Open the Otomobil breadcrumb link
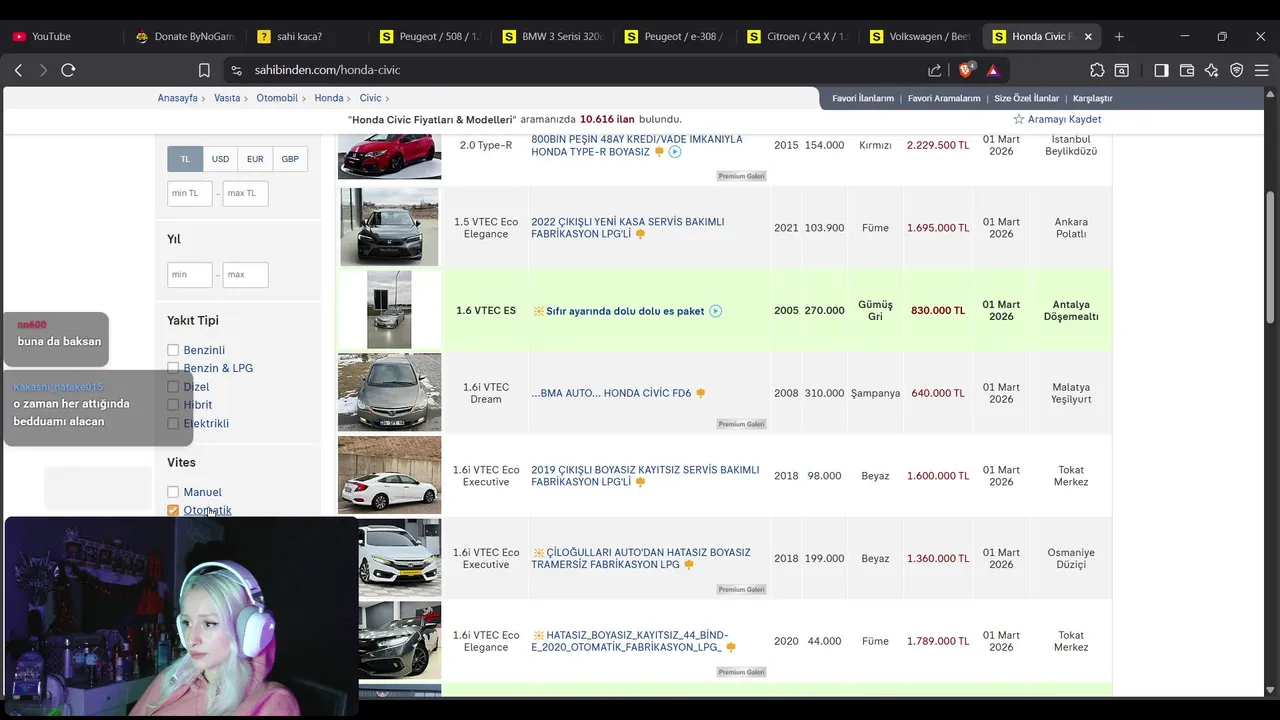 (277, 98)
